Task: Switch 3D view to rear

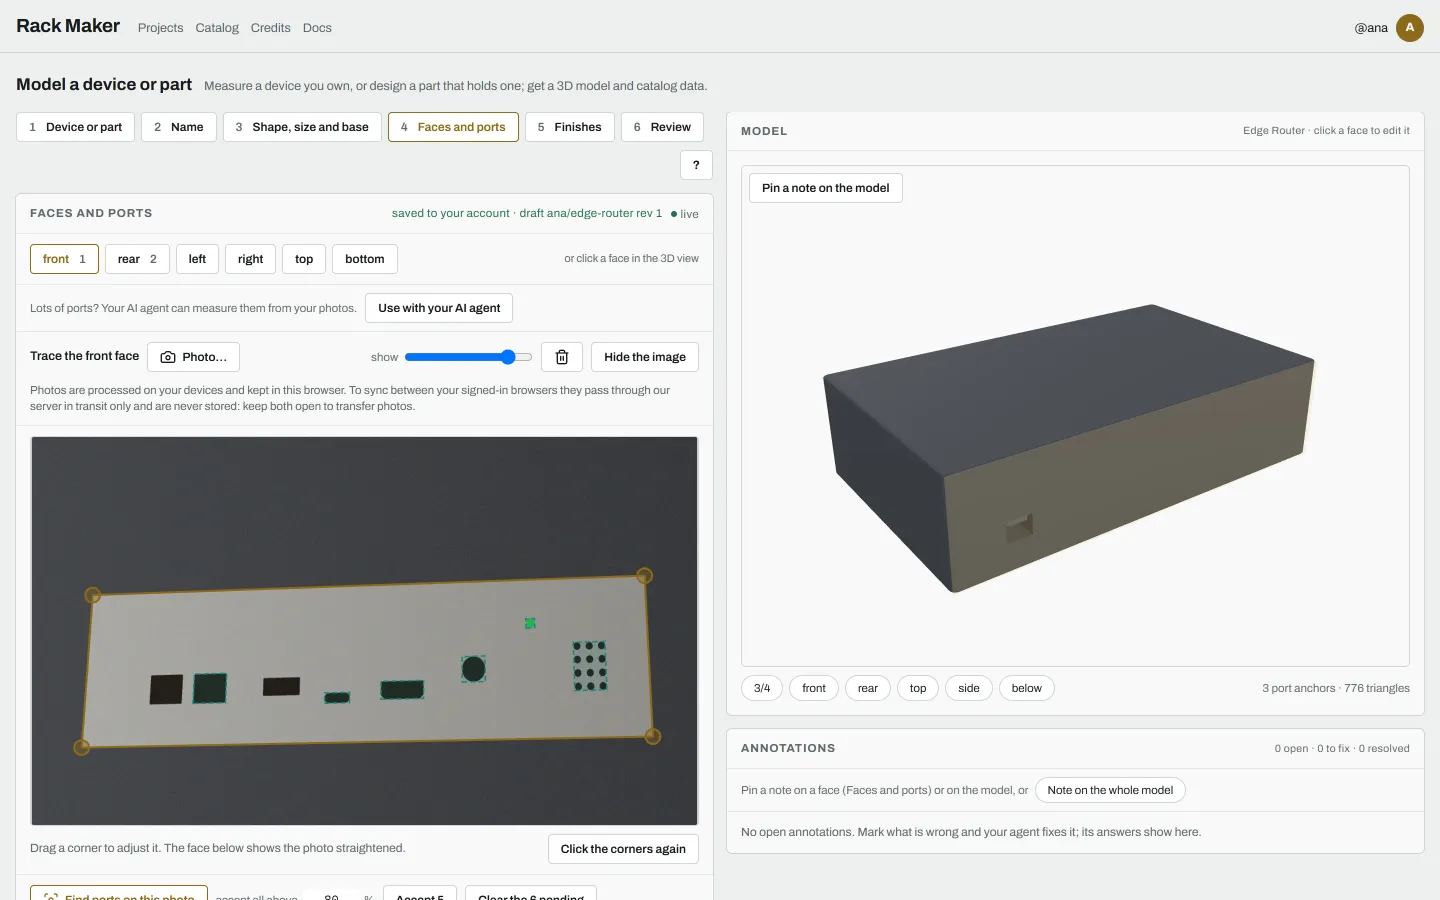Action: (868, 688)
